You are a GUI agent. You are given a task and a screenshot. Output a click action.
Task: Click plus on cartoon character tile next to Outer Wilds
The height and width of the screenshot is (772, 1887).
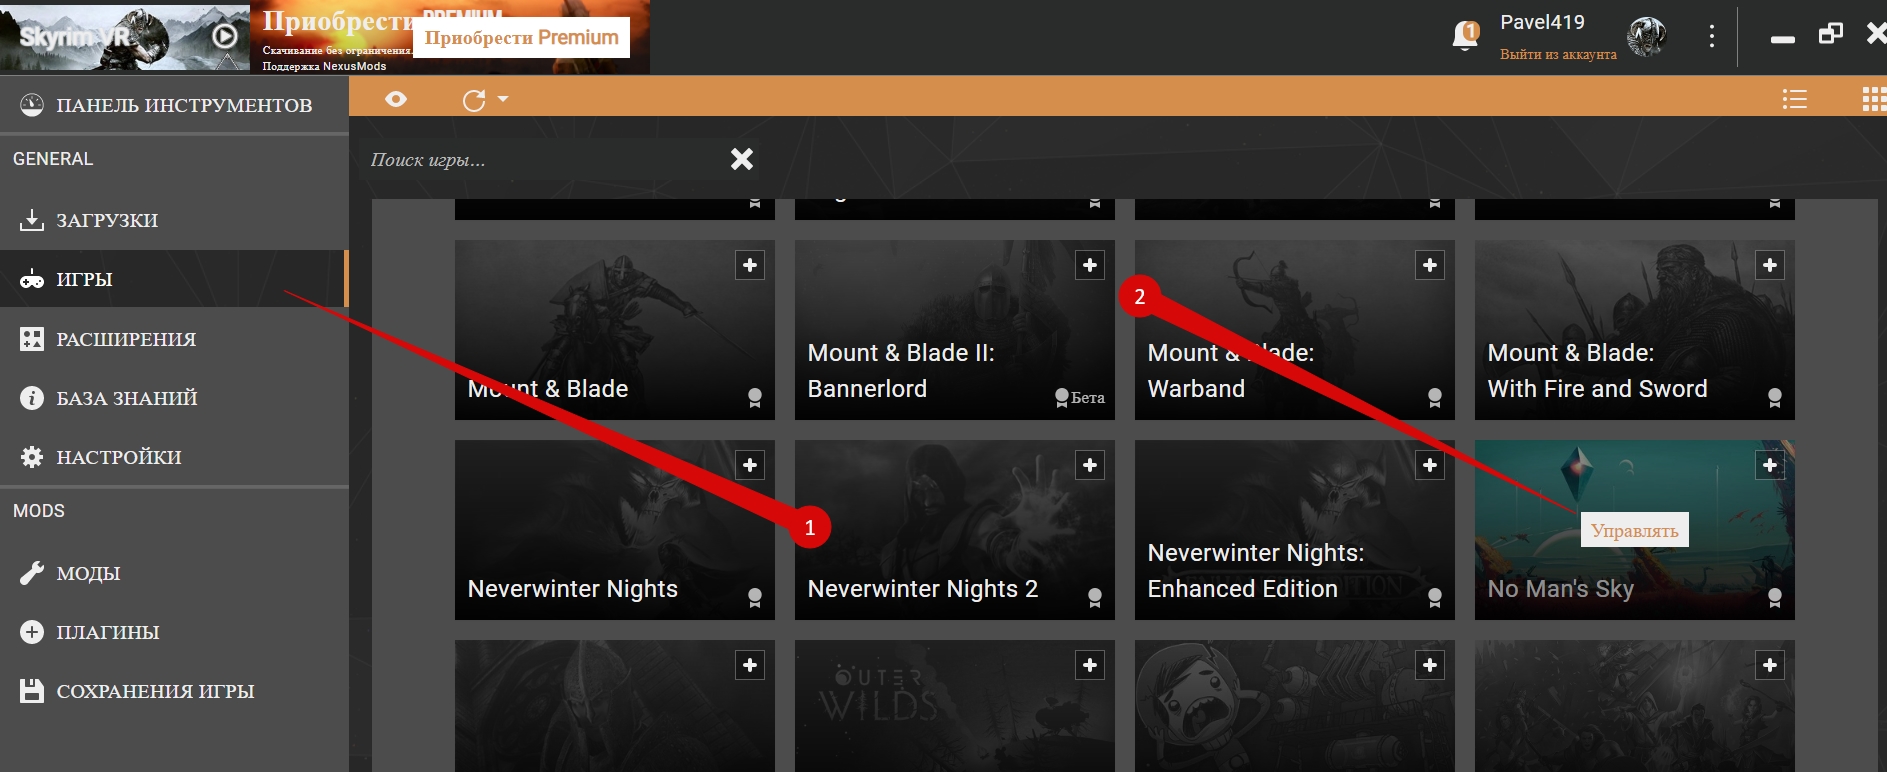[1430, 665]
